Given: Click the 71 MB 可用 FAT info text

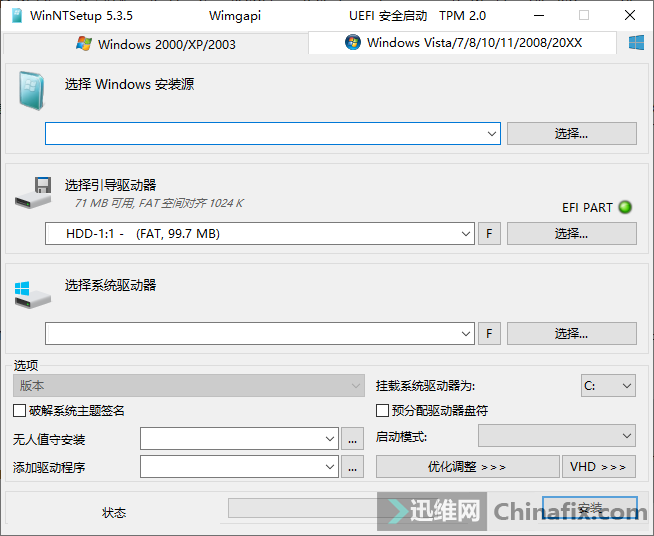Looking at the screenshot, I should pos(159,203).
